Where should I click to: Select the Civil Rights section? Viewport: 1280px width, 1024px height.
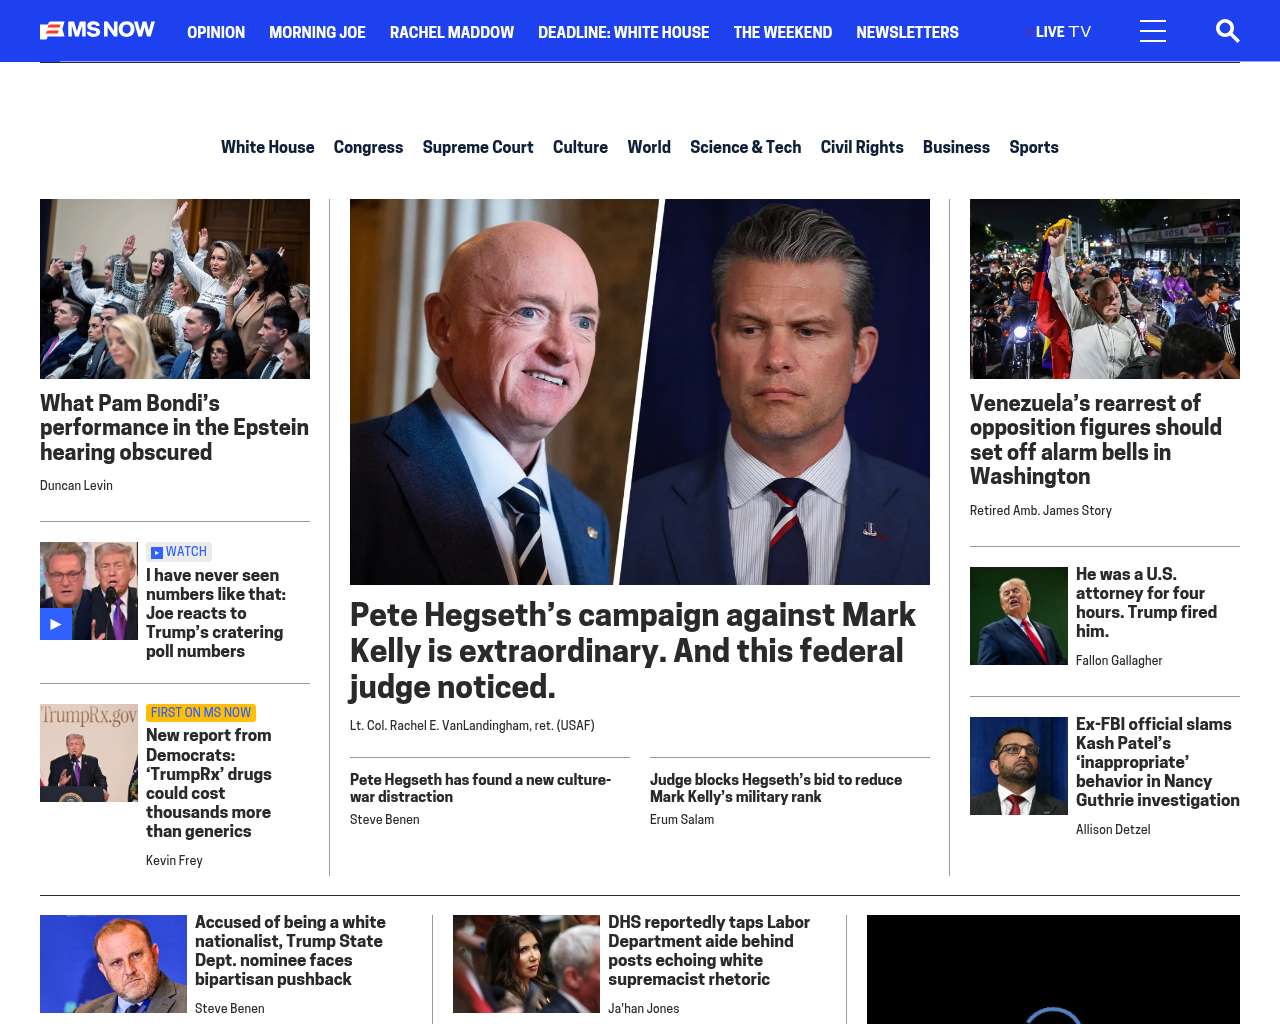pyautogui.click(x=861, y=147)
